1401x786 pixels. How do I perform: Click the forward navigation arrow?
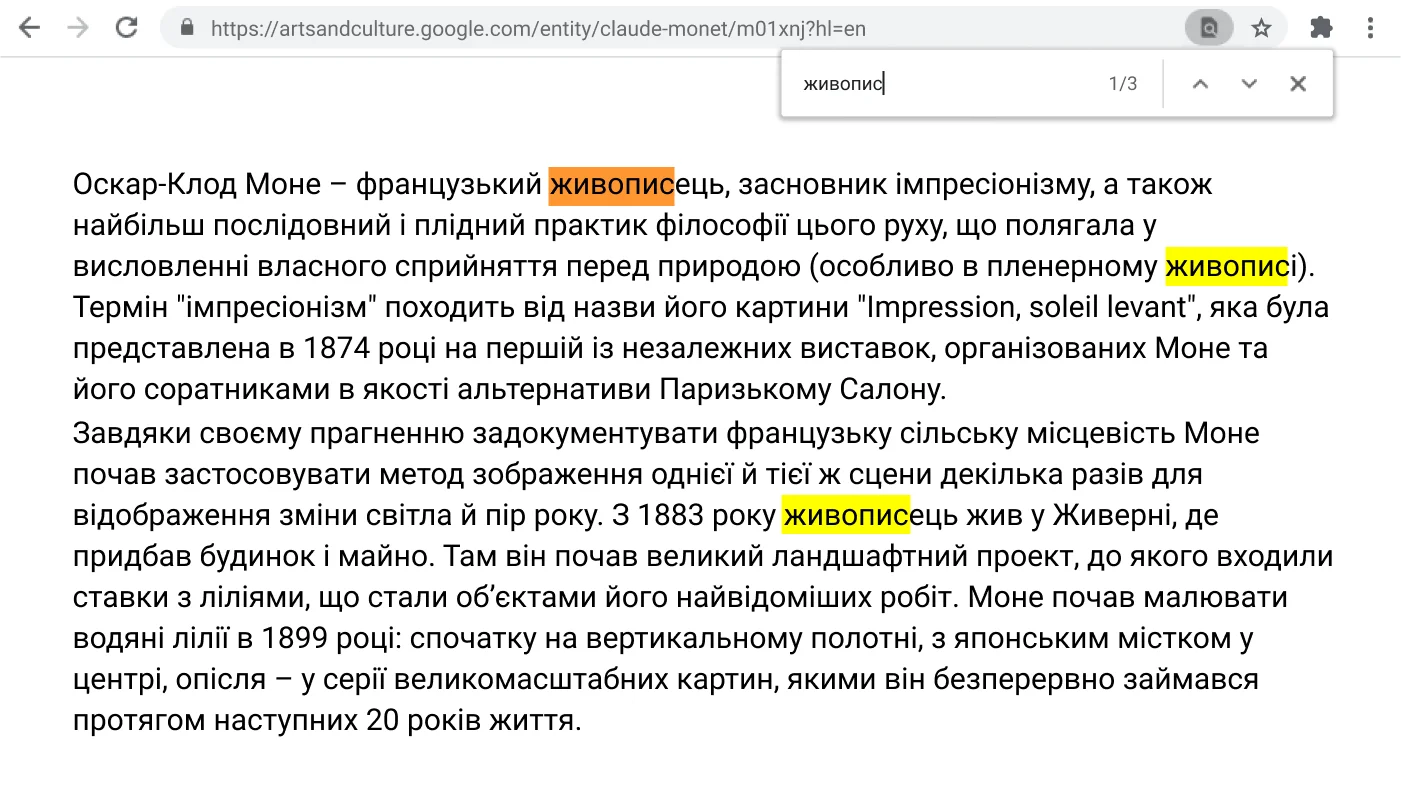click(x=77, y=27)
